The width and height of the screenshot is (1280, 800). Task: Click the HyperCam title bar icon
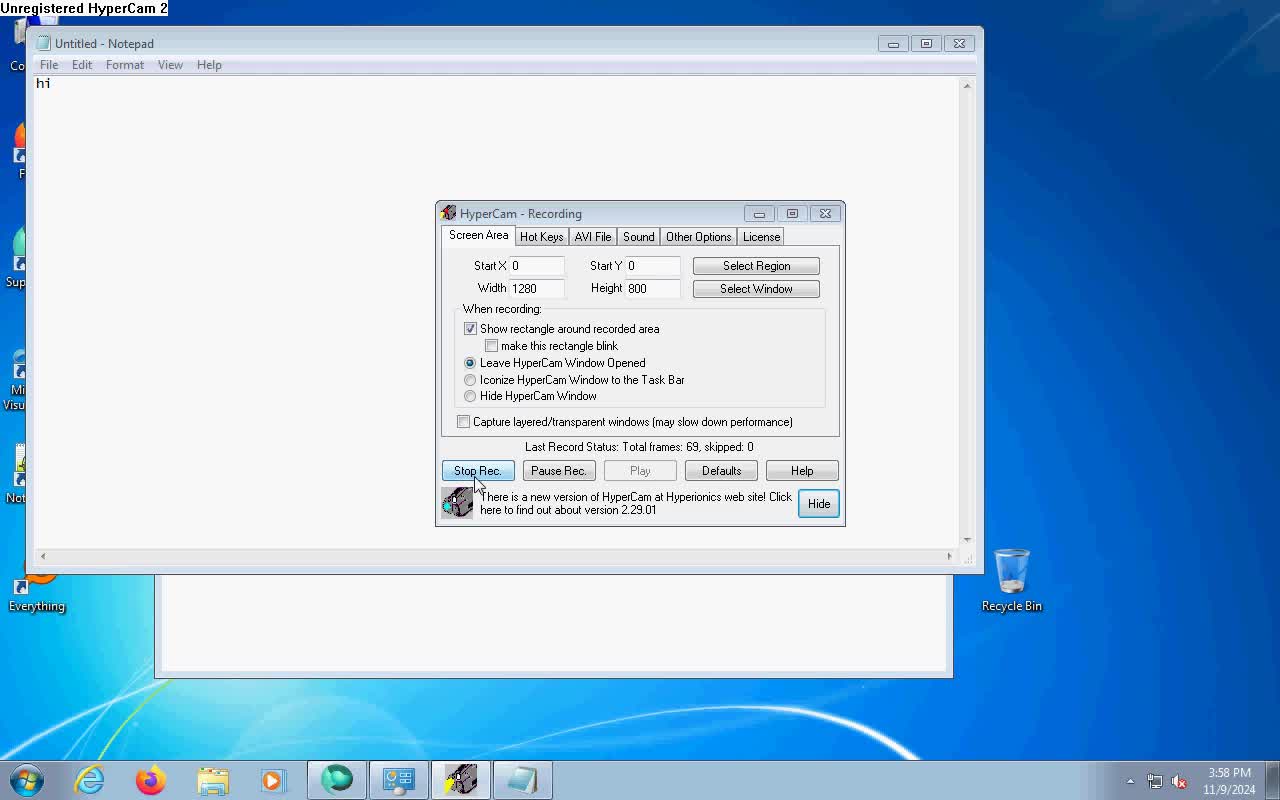pyautogui.click(x=448, y=213)
